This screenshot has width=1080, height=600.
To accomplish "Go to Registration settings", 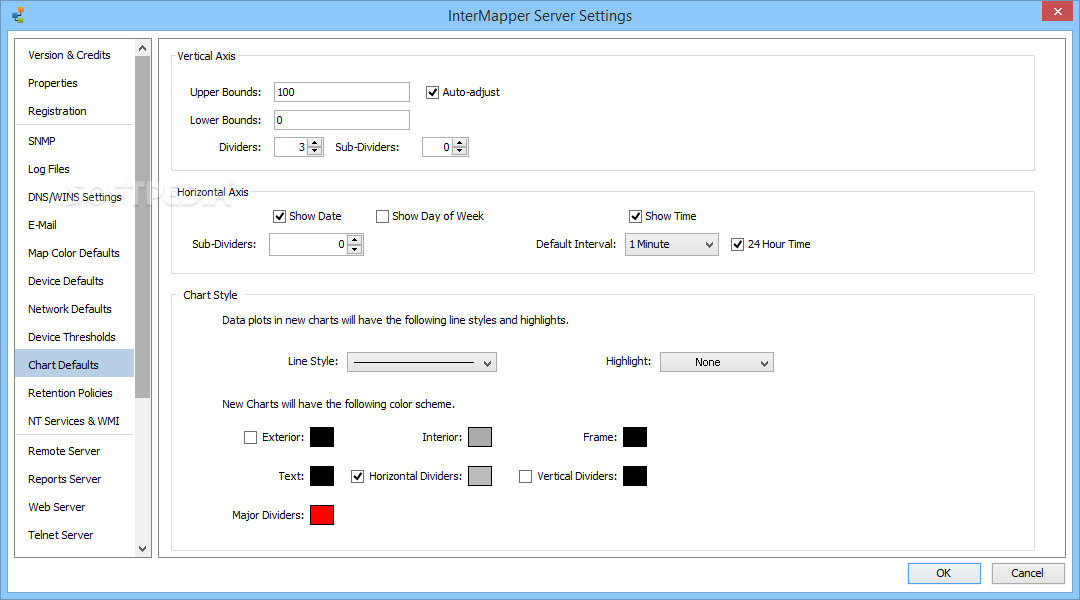I will coord(57,111).
